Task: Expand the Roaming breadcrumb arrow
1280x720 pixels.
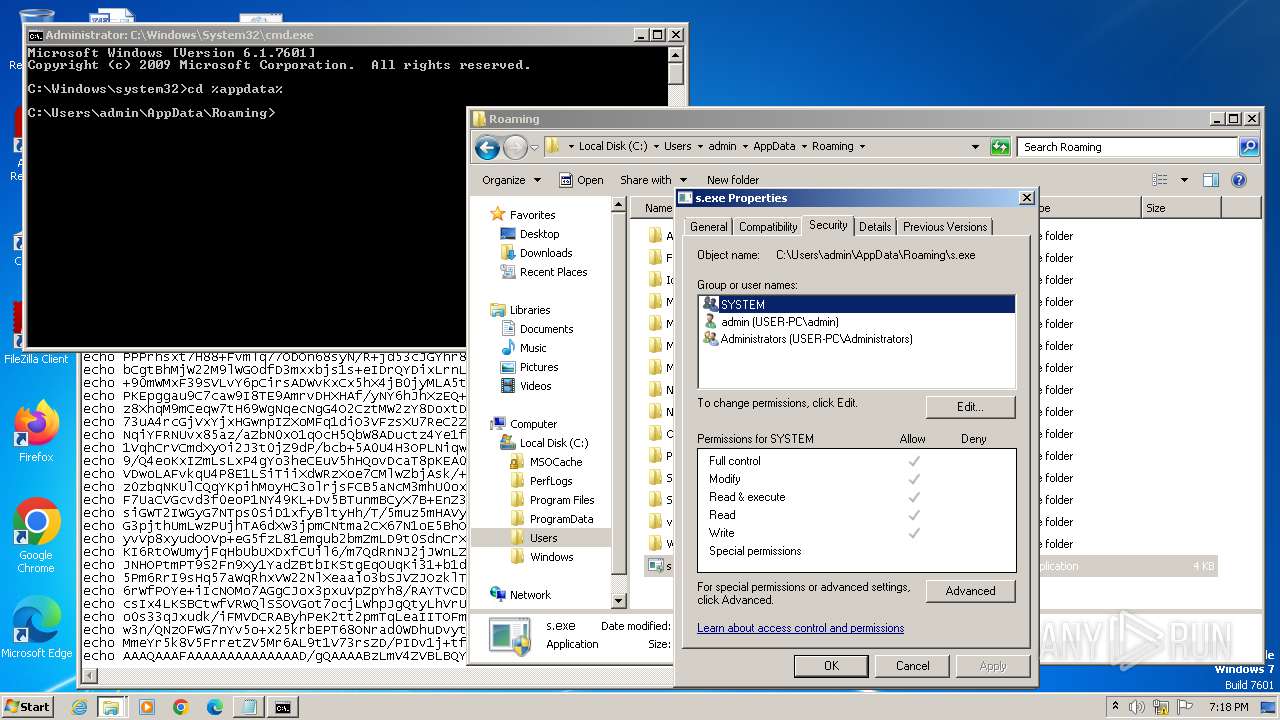Action: point(861,147)
